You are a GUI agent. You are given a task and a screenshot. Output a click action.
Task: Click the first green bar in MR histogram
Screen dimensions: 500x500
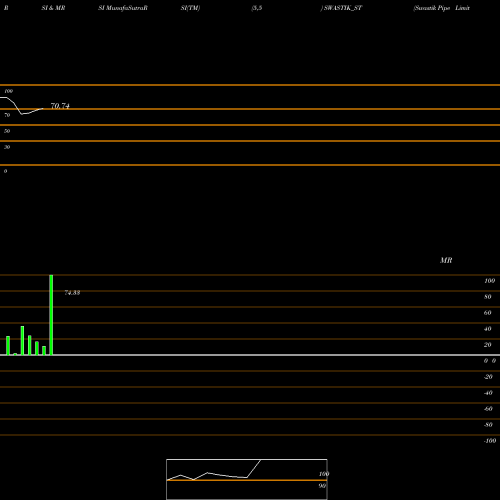(x=8, y=346)
